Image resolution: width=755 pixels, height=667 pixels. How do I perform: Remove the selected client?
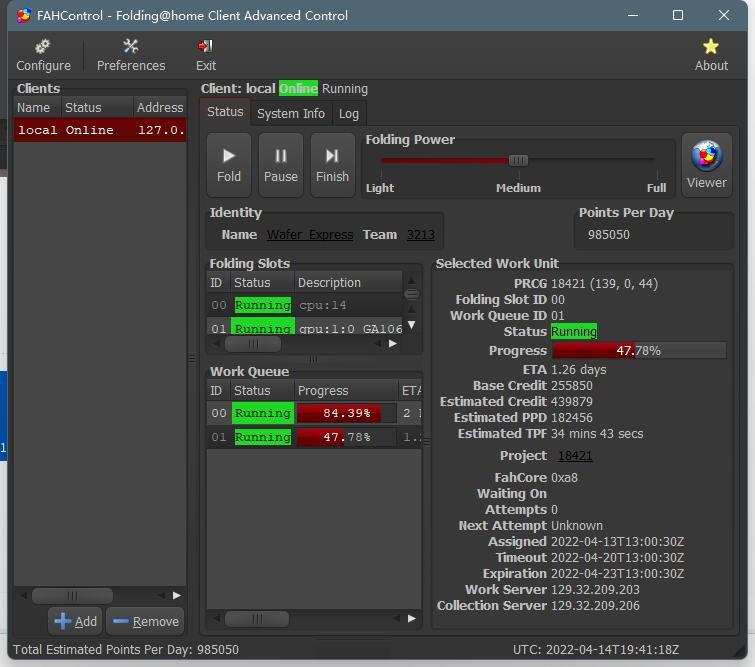click(145, 621)
